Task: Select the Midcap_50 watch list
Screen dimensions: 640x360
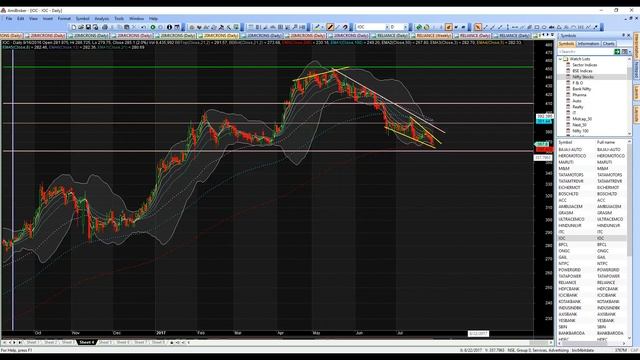Action: [582, 119]
